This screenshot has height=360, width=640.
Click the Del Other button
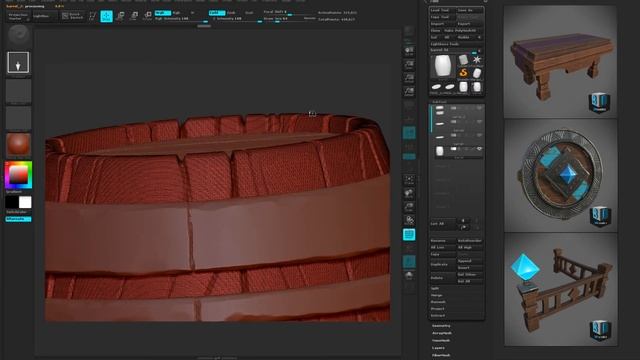point(470,275)
